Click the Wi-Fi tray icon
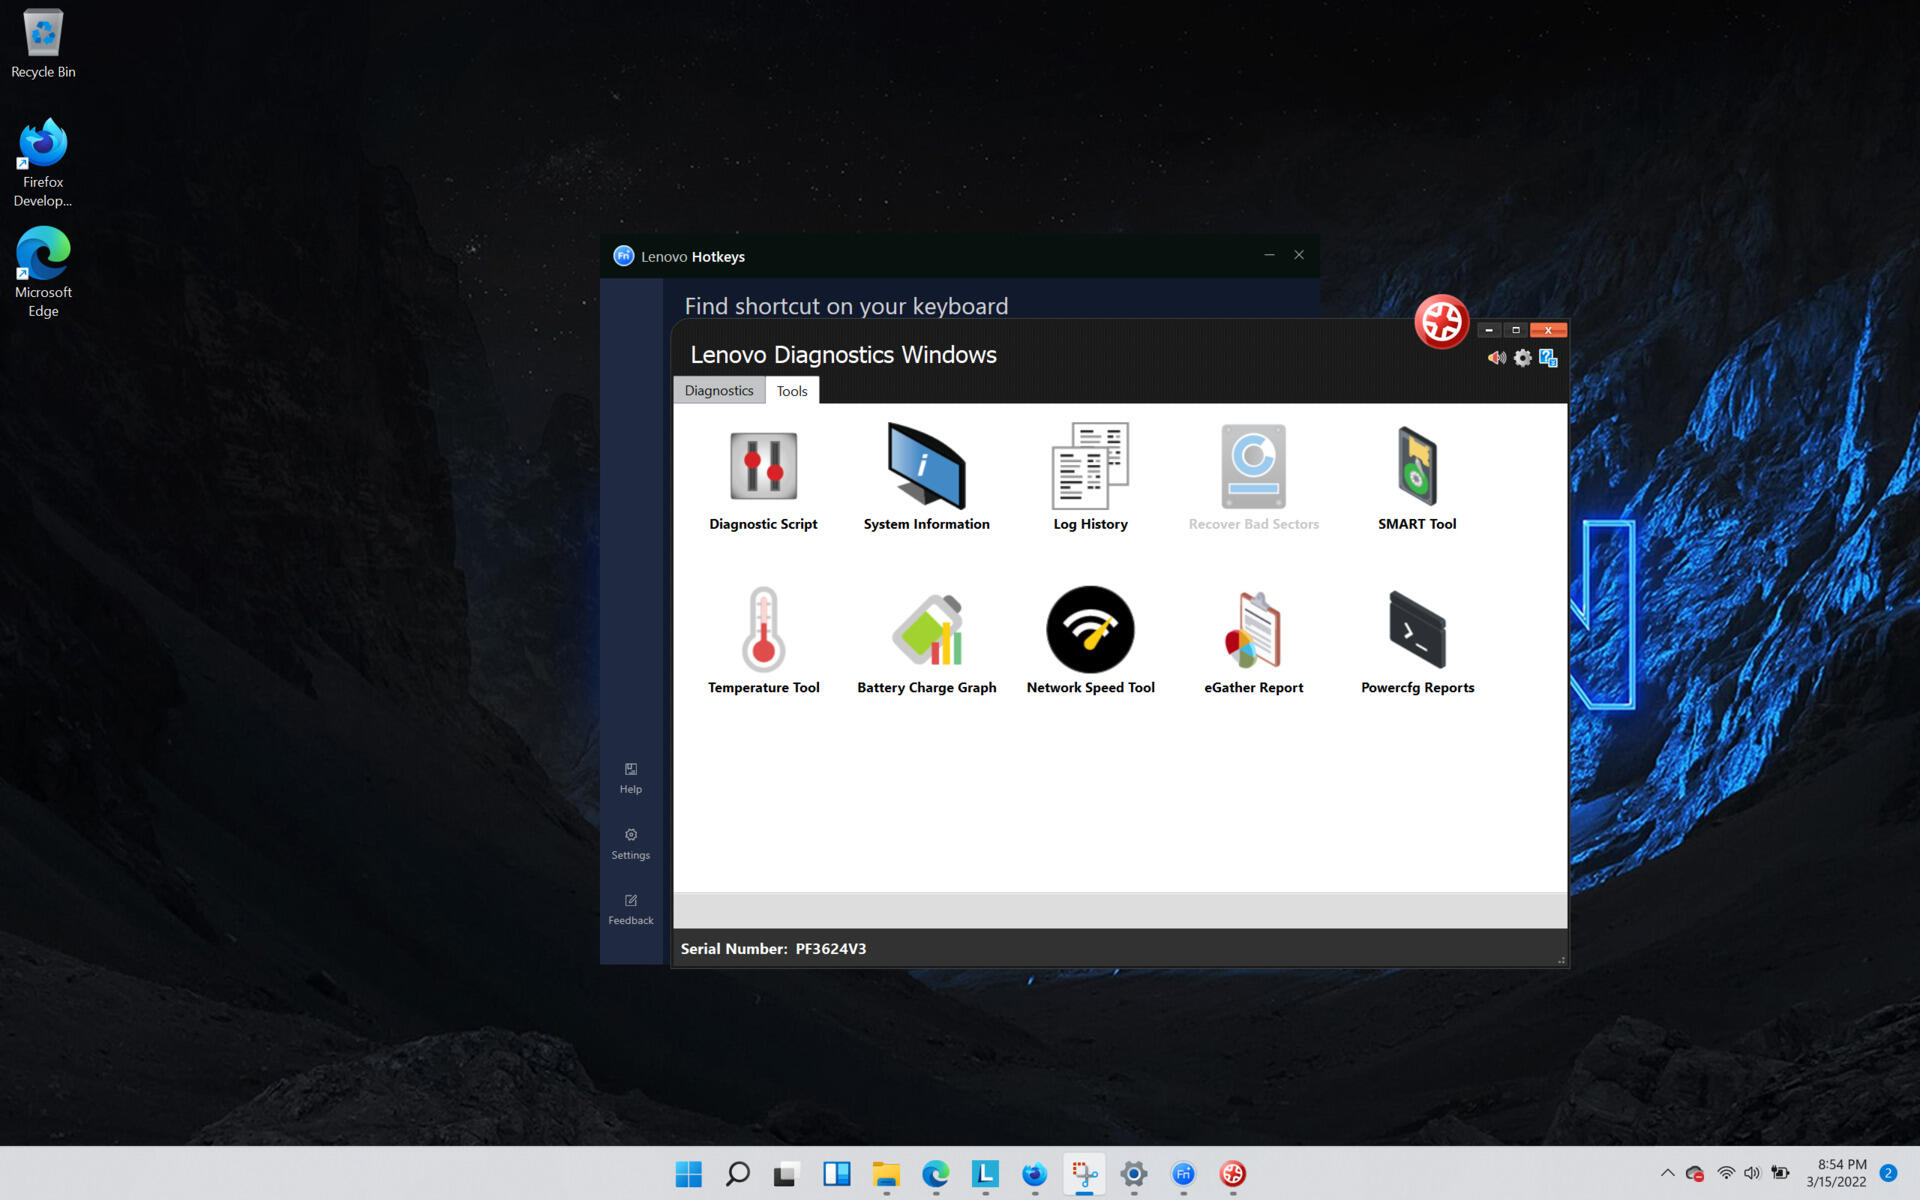Viewport: 1920px width, 1200px height. click(1726, 1173)
